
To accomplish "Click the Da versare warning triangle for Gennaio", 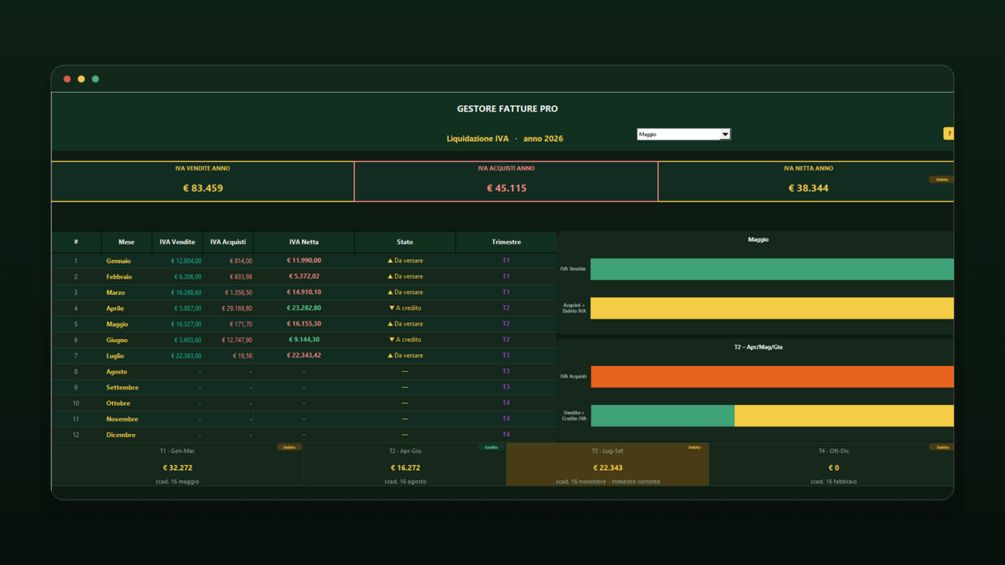I will tap(390, 261).
